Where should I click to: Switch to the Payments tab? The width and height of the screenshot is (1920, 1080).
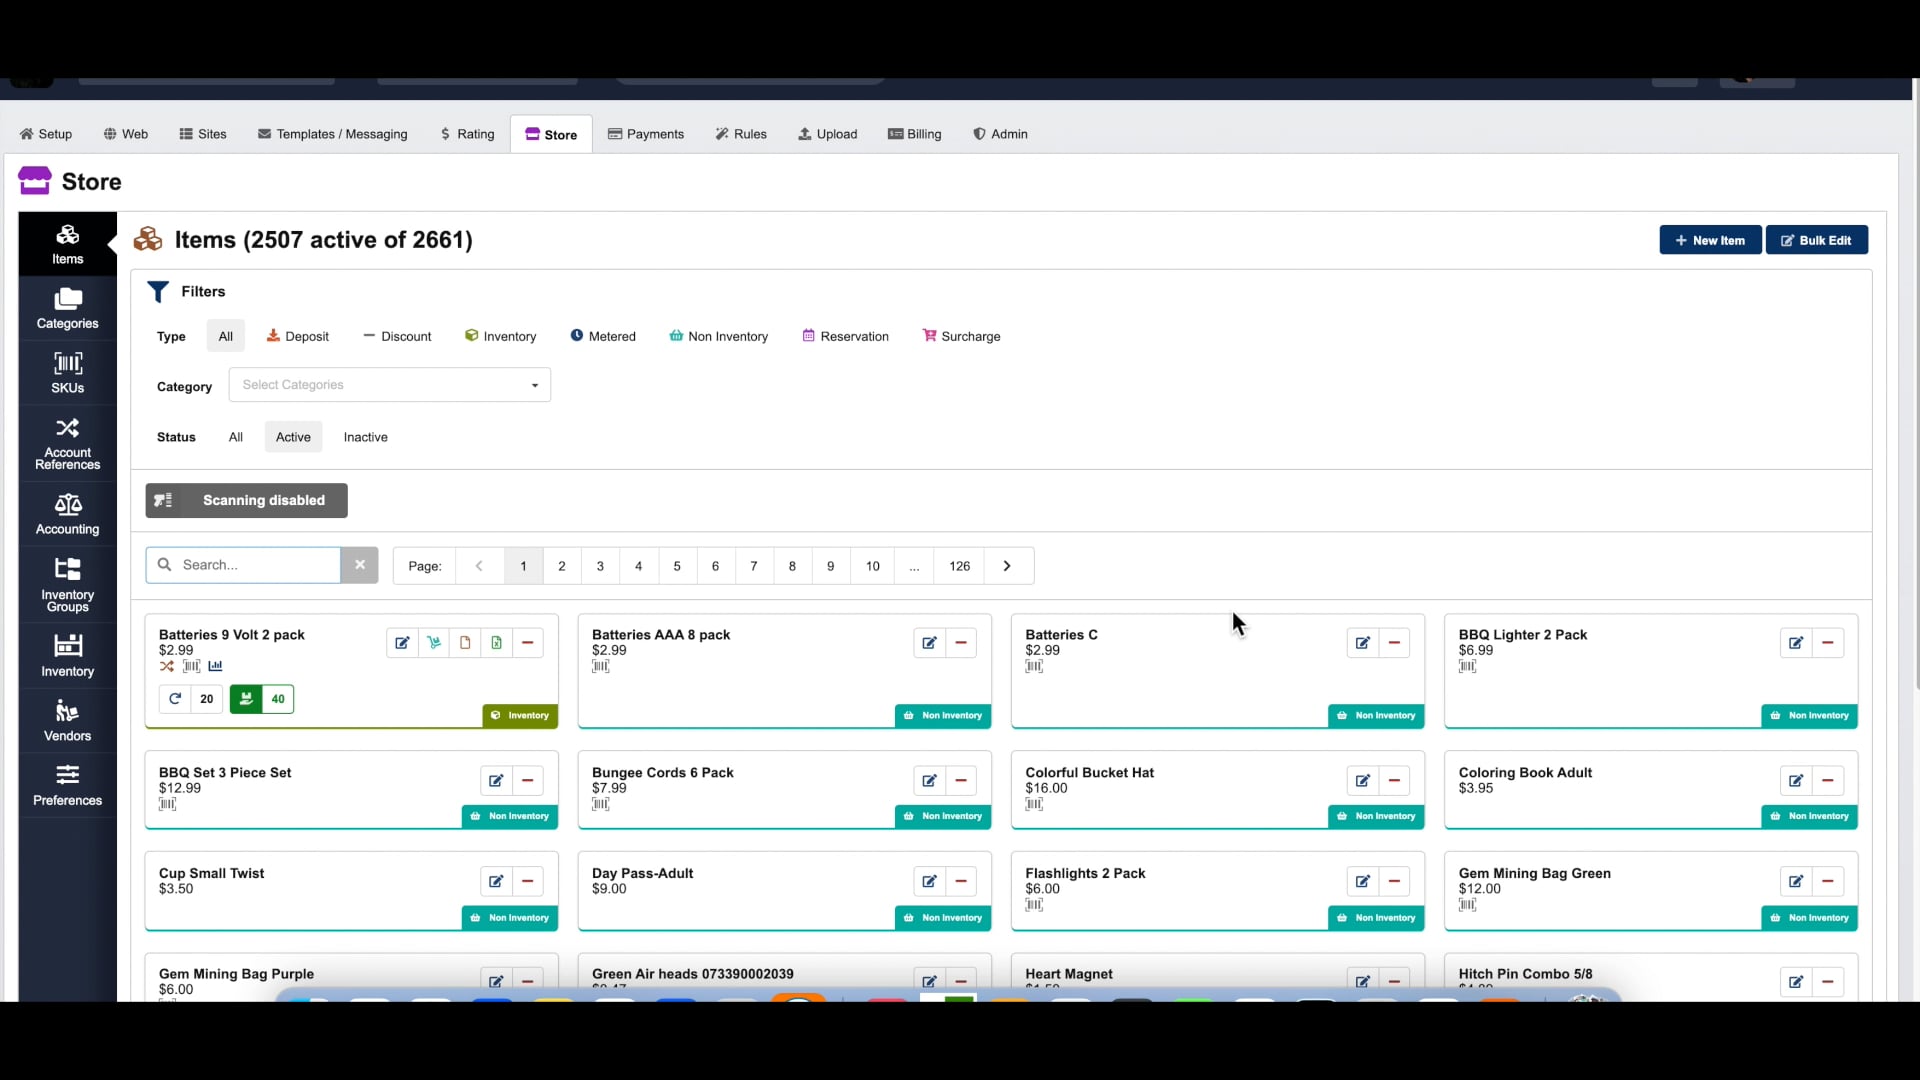pos(646,134)
